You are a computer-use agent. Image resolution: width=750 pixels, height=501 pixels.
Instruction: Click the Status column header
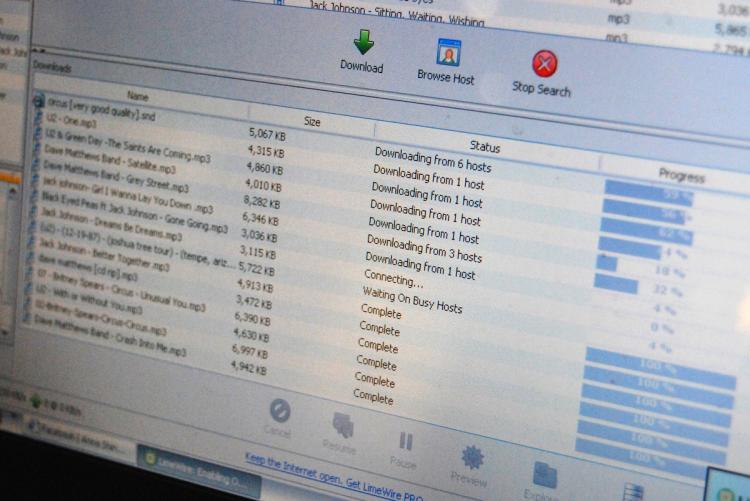click(x=485, y=147)
